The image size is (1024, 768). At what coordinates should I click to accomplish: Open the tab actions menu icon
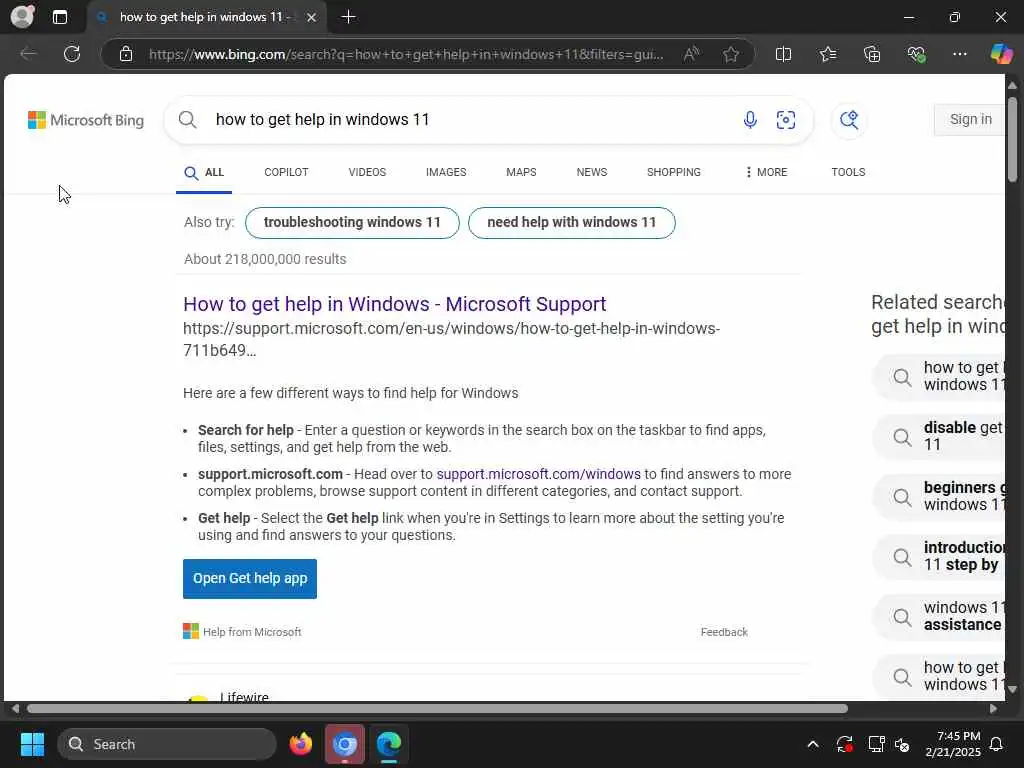pyautogui.click(x=59, y=17)
